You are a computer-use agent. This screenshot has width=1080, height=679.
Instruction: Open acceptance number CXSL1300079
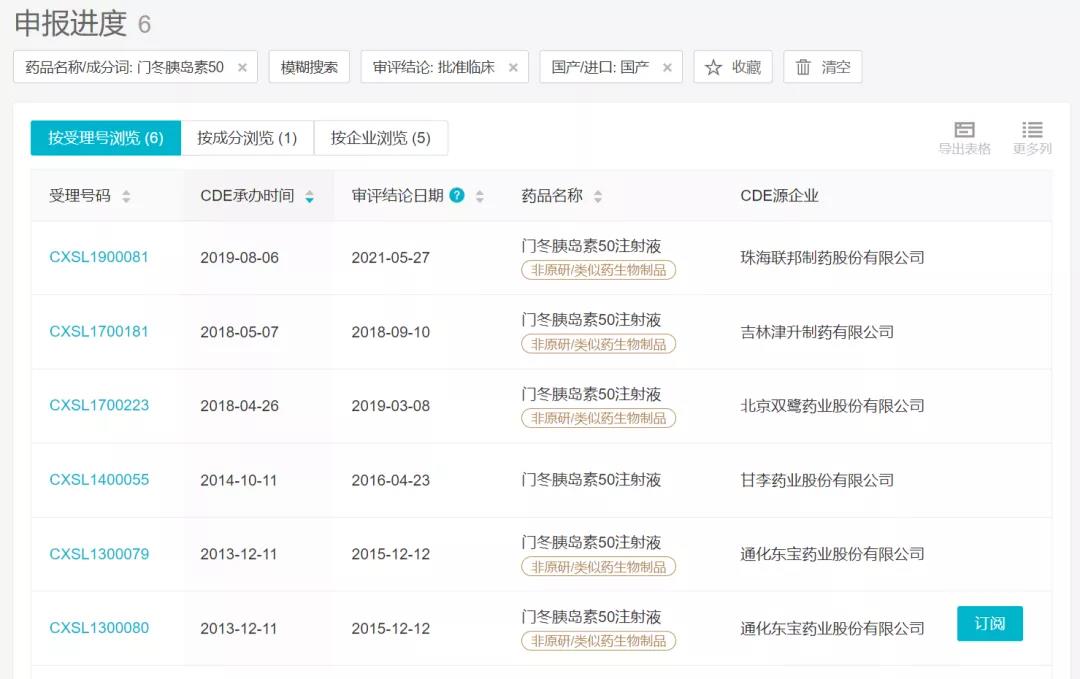[99, 554]
